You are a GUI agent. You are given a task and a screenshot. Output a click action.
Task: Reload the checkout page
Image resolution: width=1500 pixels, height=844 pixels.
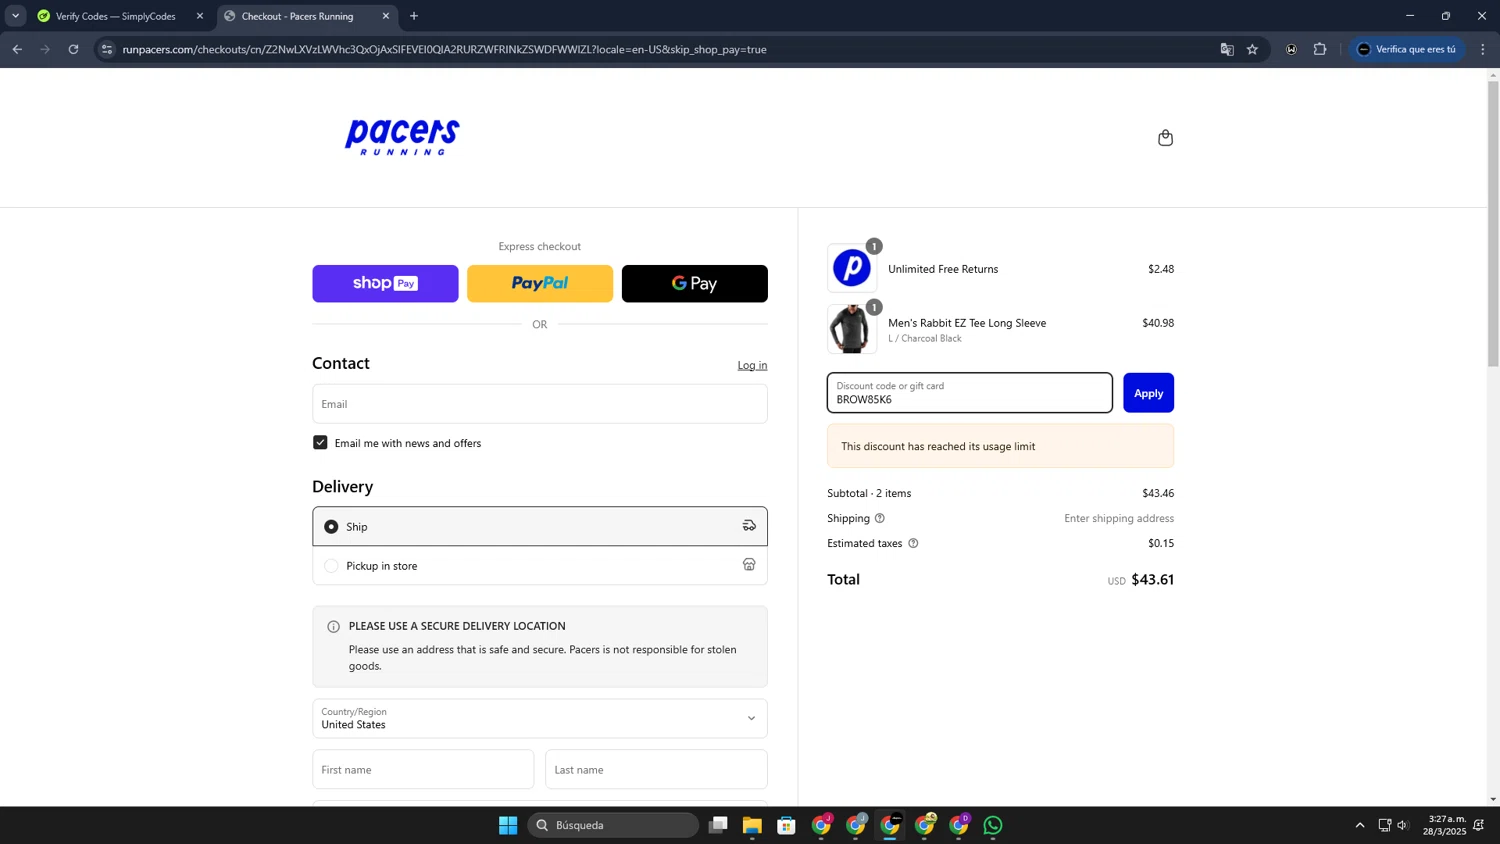point(73,49)
